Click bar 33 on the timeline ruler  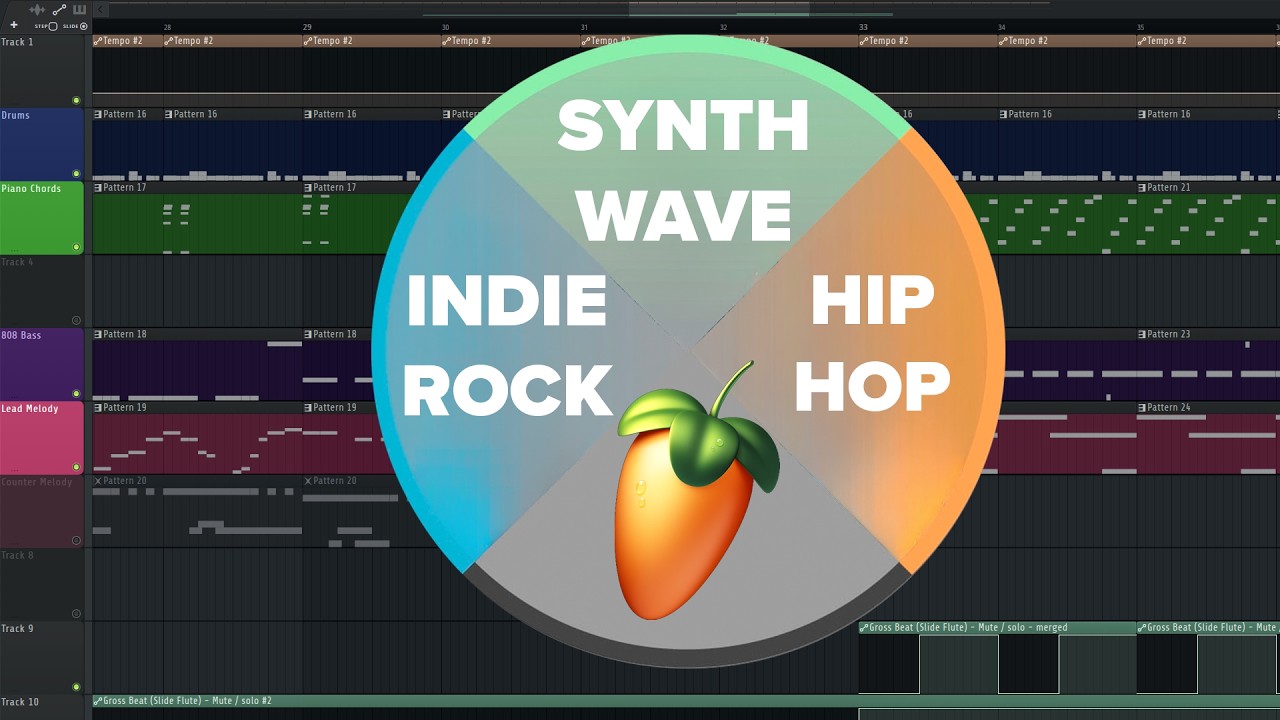(x=863, y=27)
